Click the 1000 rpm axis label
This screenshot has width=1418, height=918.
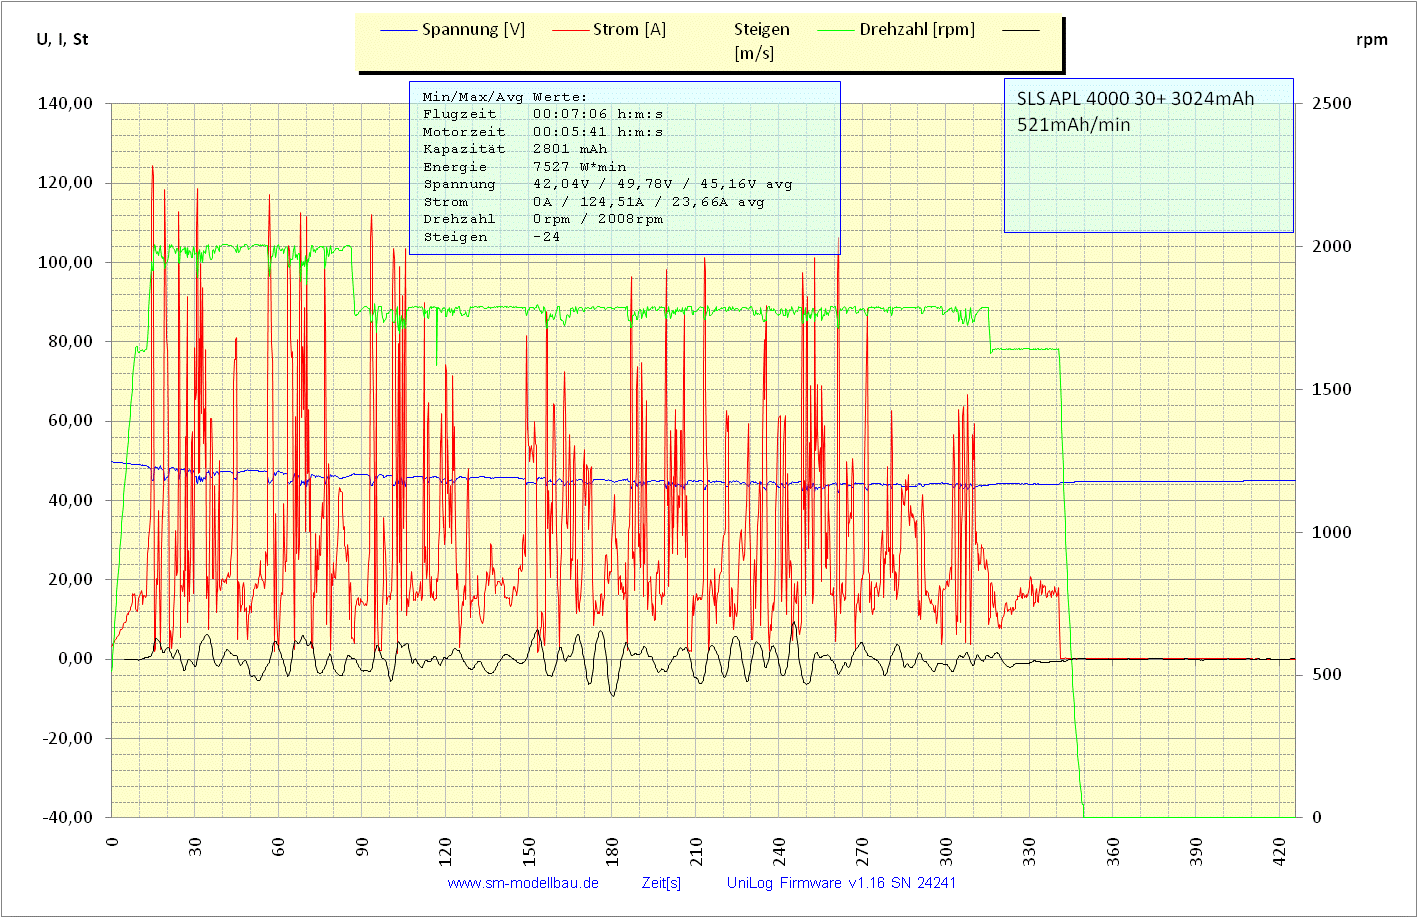click(1332, 532)
